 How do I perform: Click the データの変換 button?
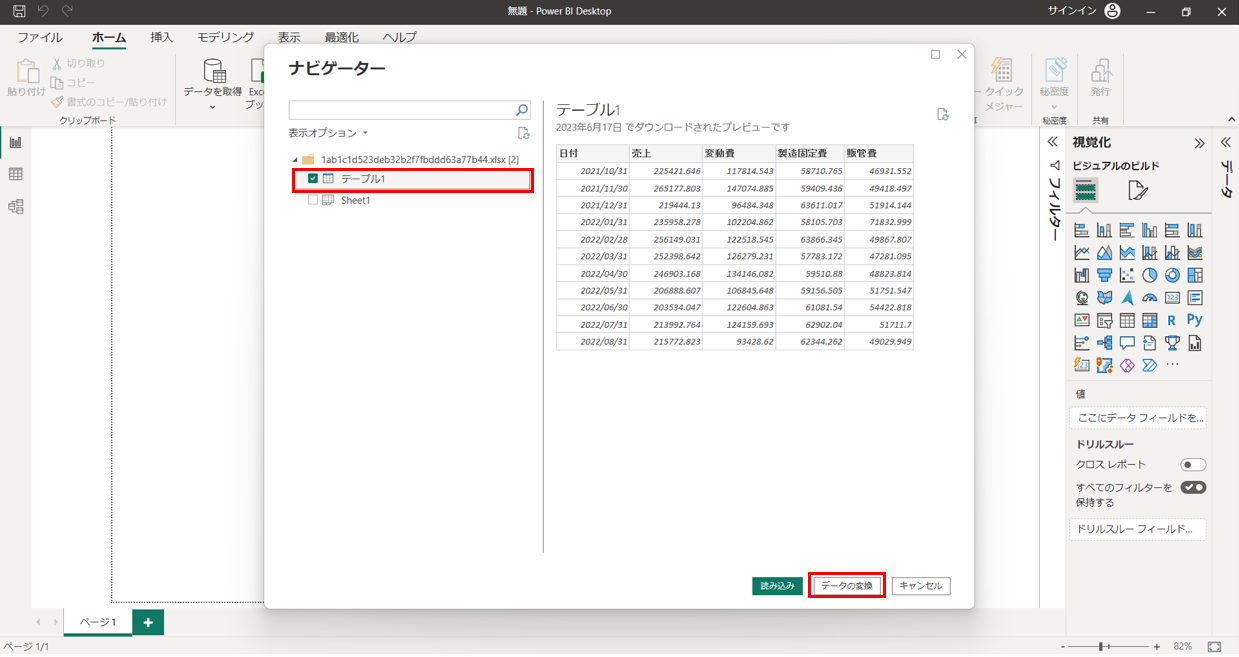click(x=847, y=586)
